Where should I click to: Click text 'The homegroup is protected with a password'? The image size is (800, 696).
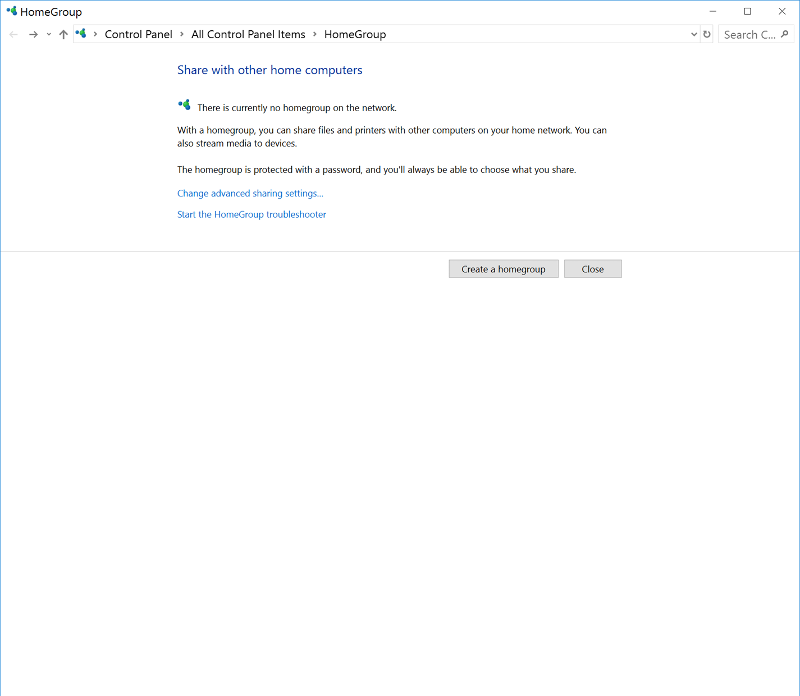click(x=269, y=169)
